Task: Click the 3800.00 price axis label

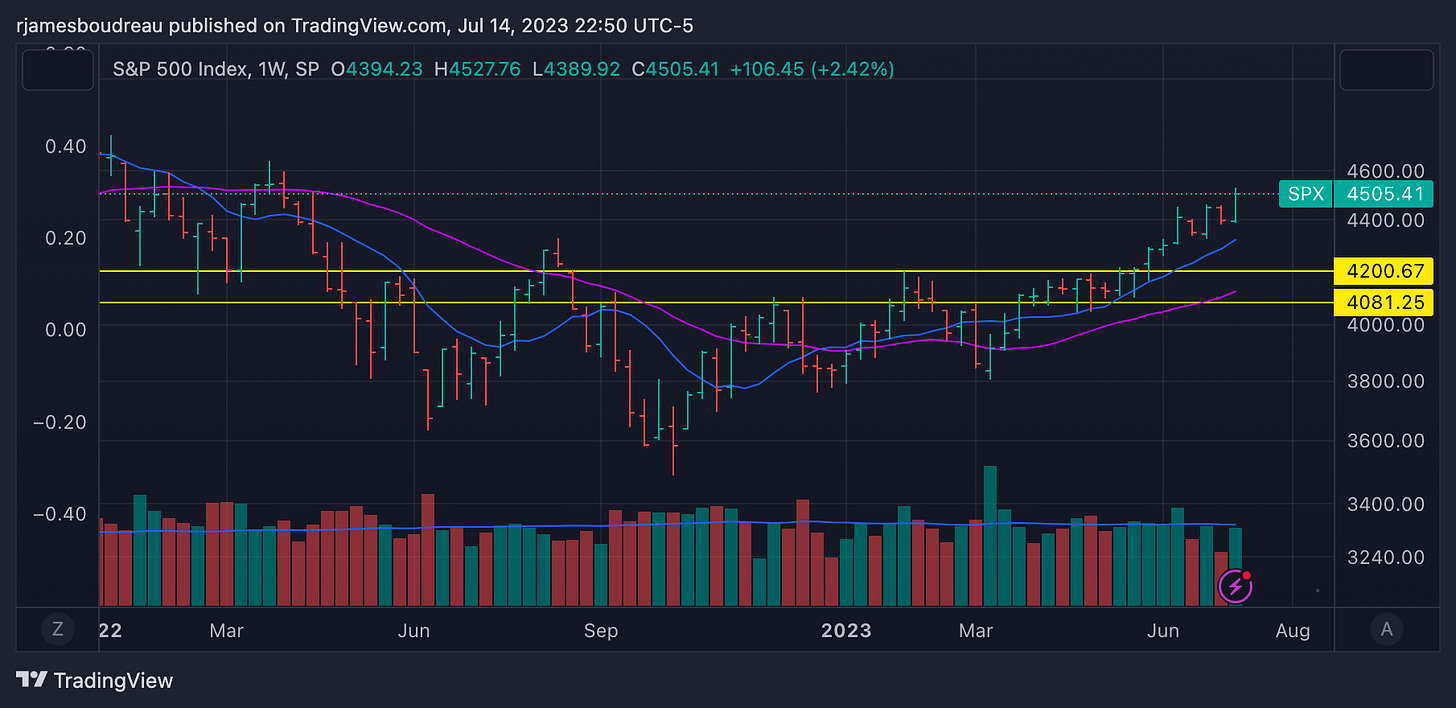Action: (1385, 381)
